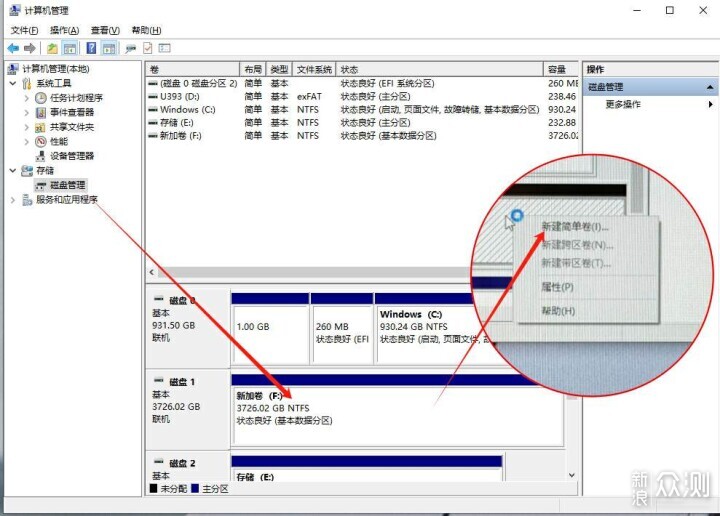
Task: Select the 1.00 GB partition on 磁盘 0
Action: click(x=270, y=329)
